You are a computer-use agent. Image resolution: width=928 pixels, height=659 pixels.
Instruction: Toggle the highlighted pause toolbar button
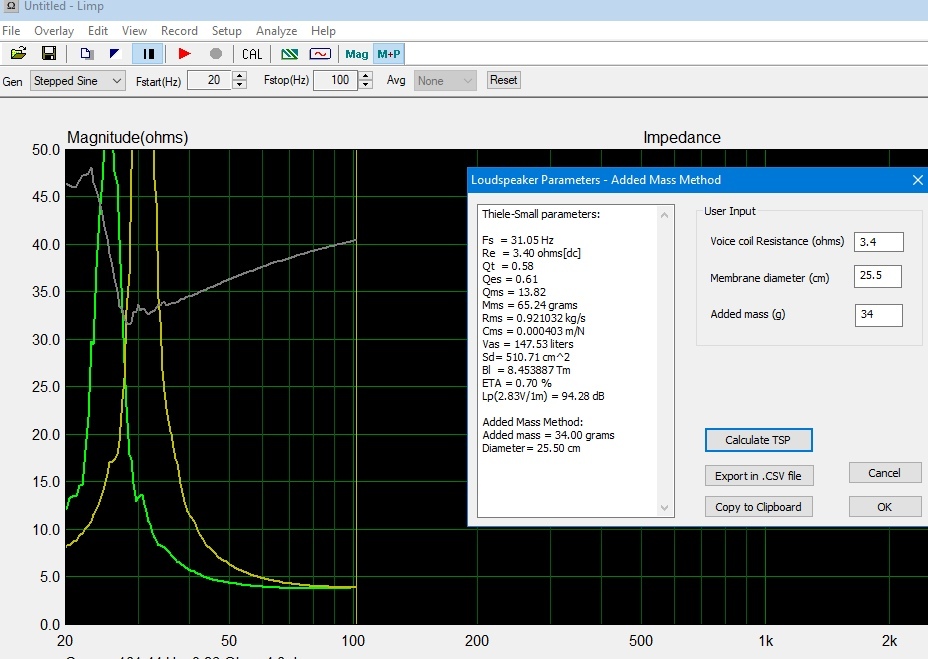[x=148, y=53]
